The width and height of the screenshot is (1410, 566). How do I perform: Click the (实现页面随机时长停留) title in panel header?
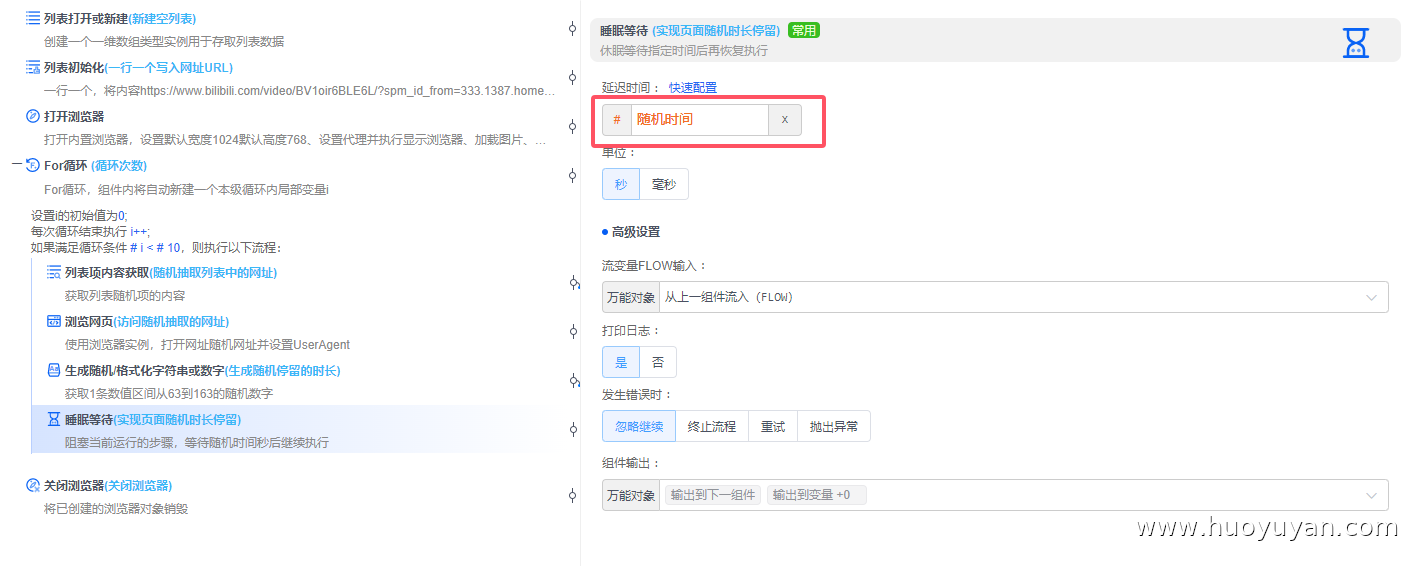716,30
